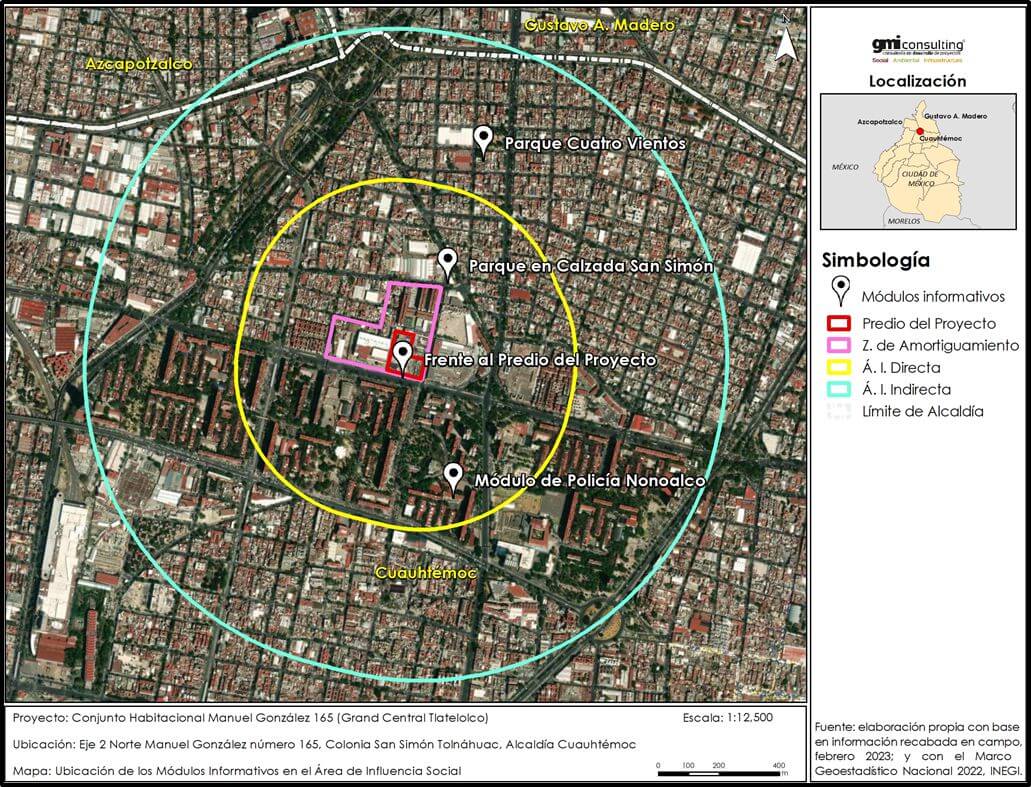Click the Simbología legend heading
This screenshot has height=787, width=1031.
tap(876, 260)
